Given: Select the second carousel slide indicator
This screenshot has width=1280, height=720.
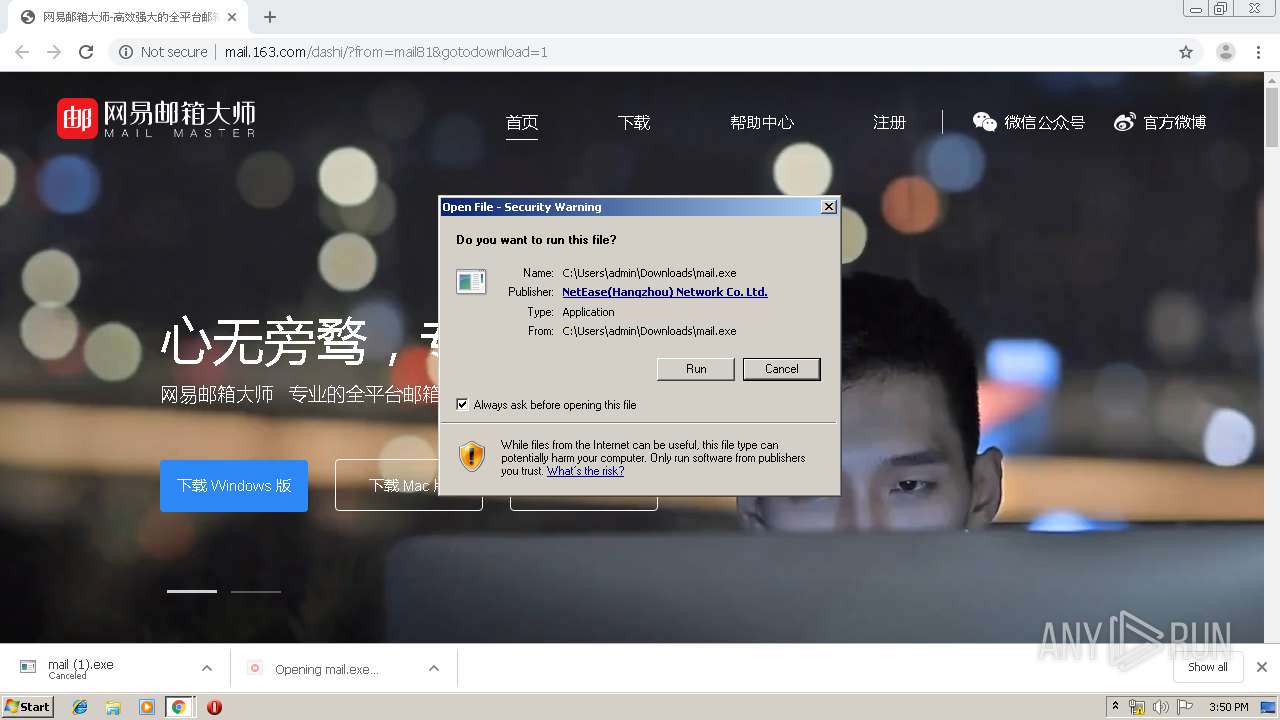Looking at the screenshot, I should (x=256, y=591).
